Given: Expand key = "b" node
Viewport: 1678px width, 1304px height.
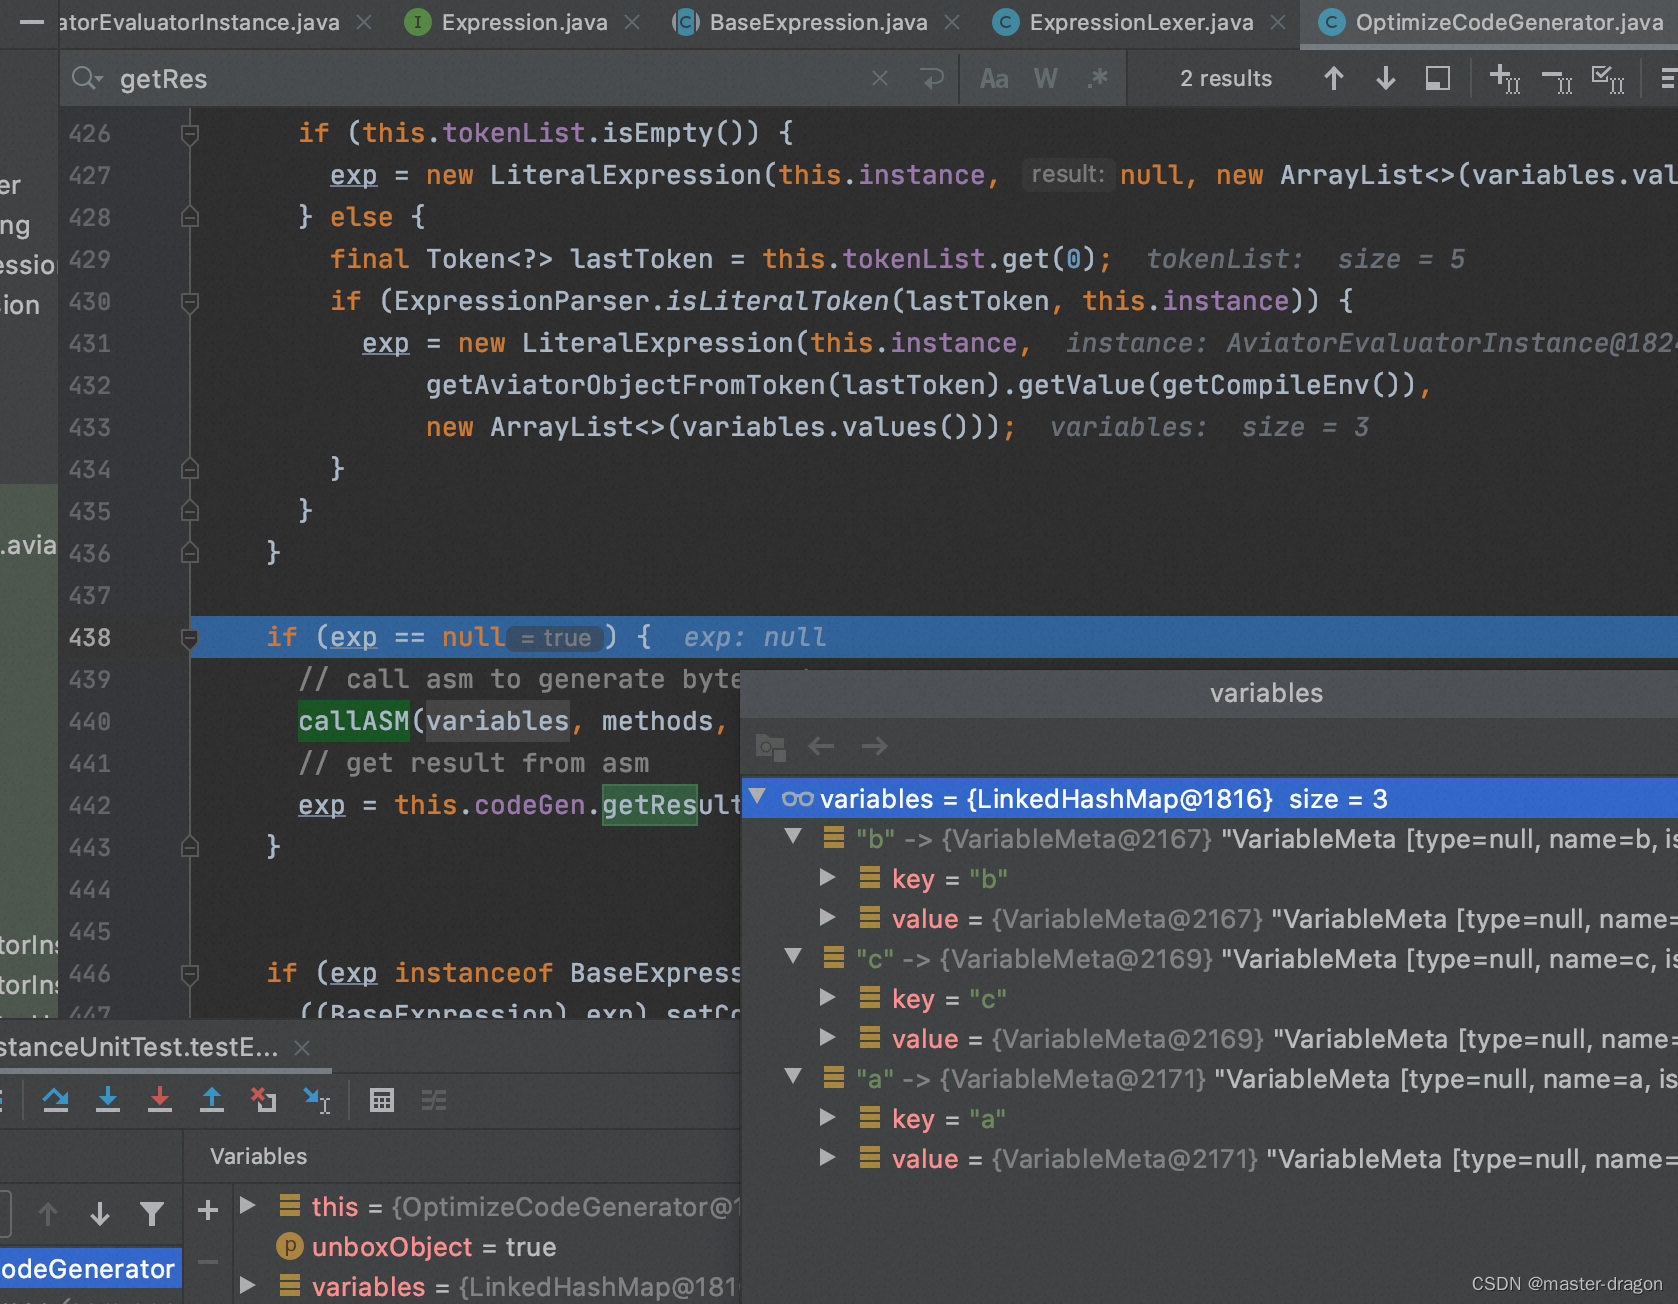Looking at the screenshot, I should pyautogui.click(x=828, y=877).
